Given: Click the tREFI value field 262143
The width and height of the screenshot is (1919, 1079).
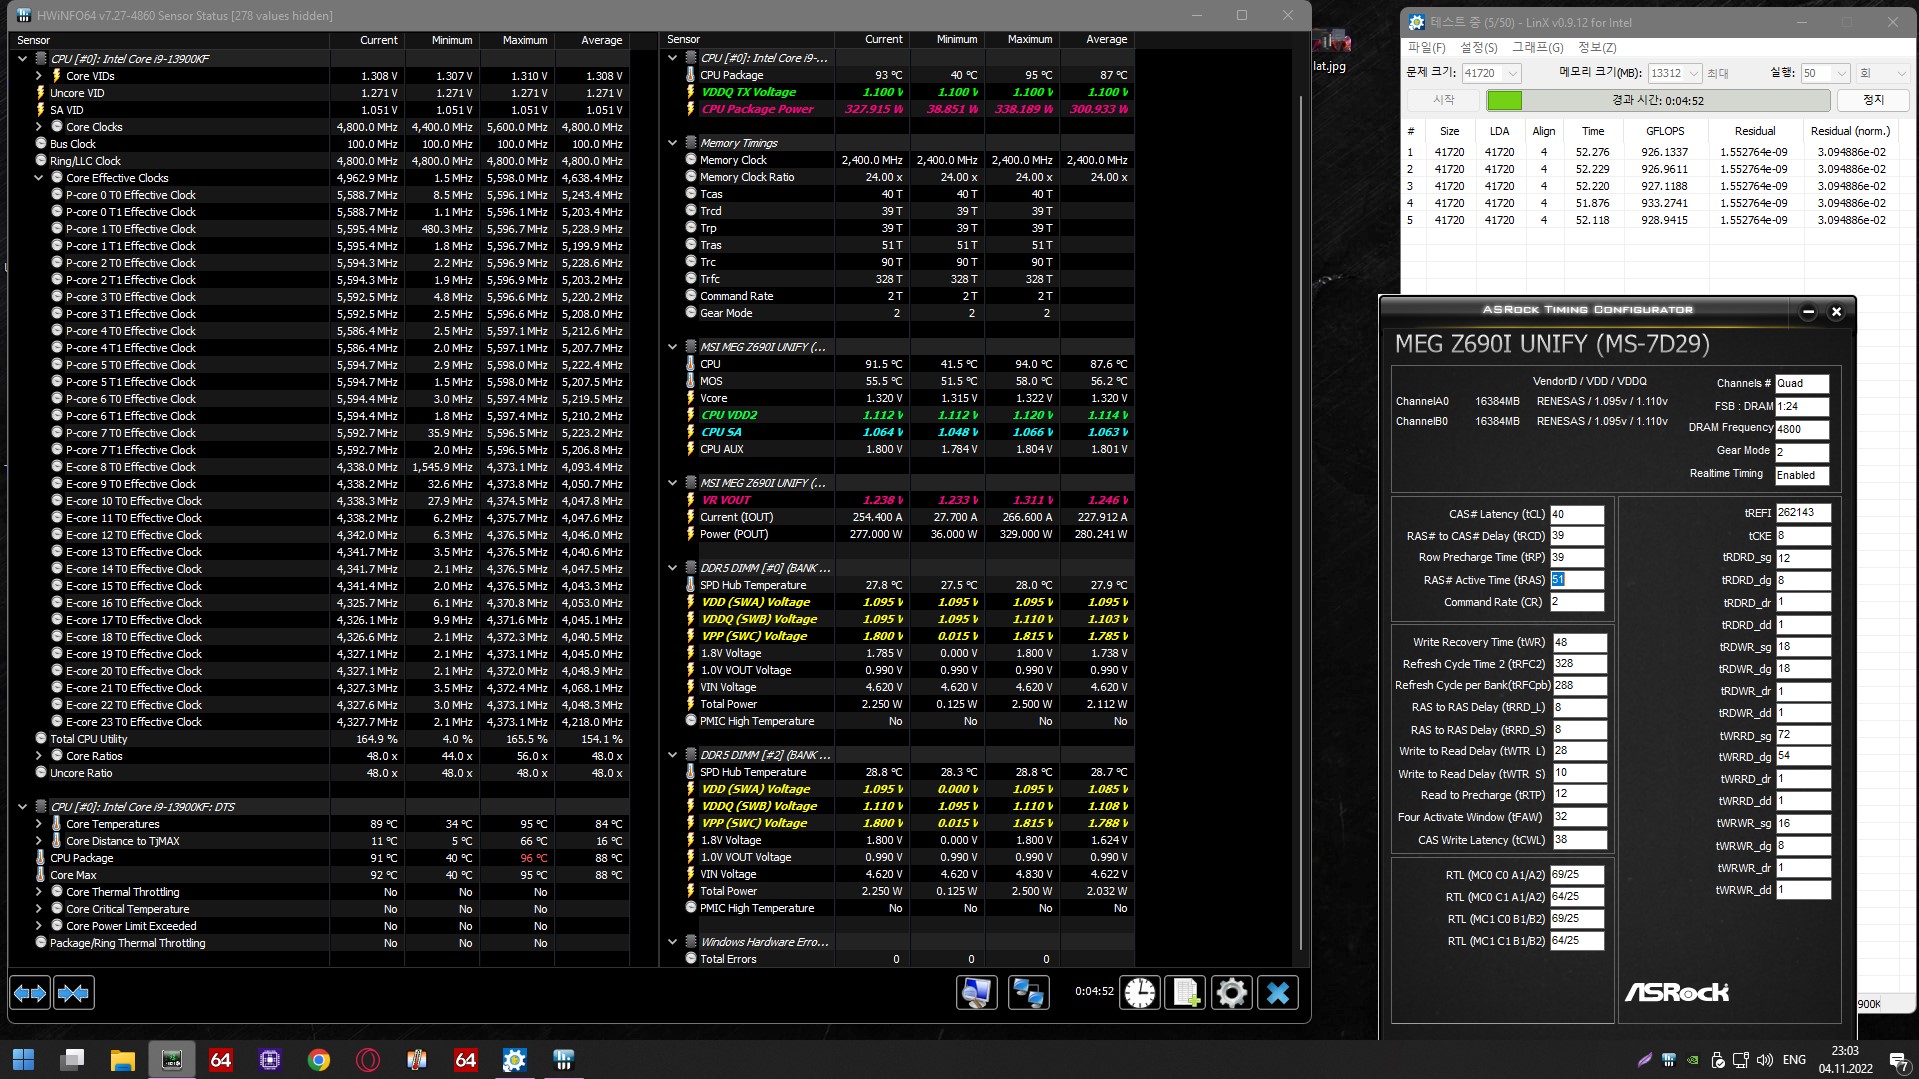Looking at the screenshot, I should point(1803,513).
